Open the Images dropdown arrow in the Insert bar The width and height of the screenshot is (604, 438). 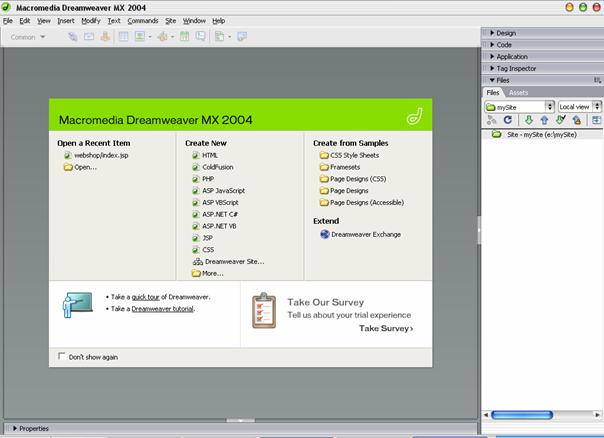click(x=150, y=37)
